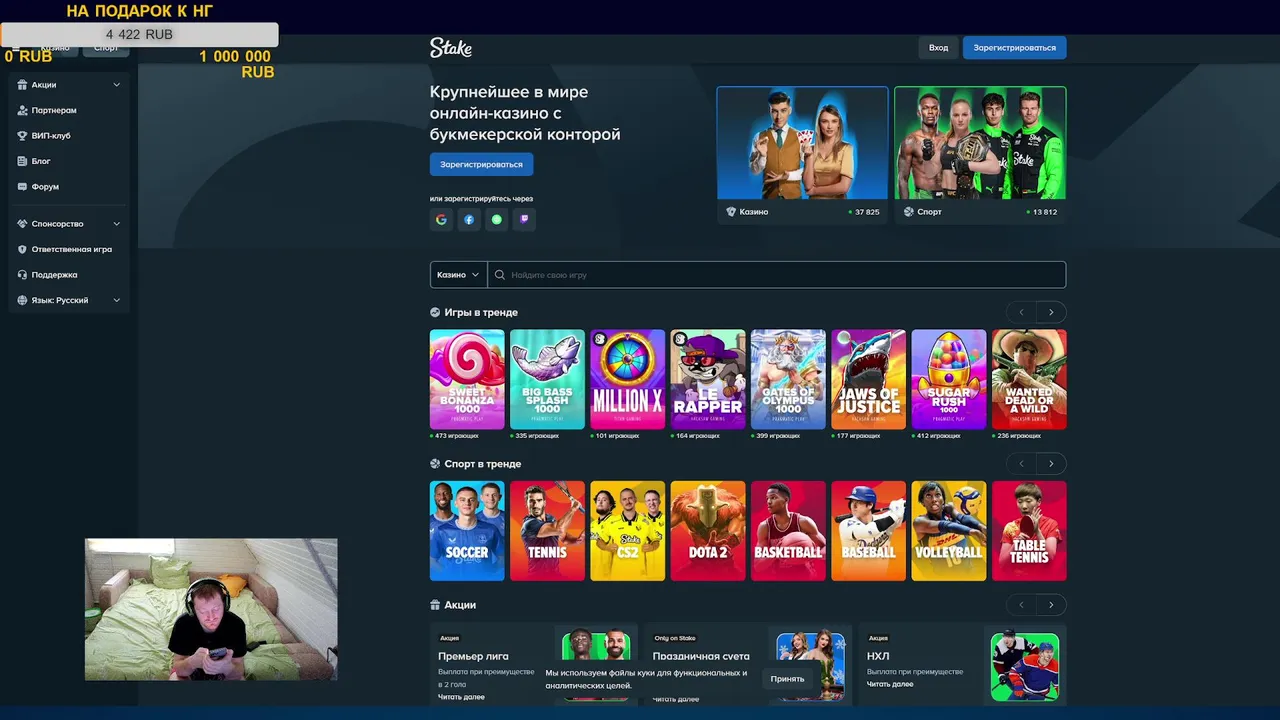1280x720 pixels.
Task: Open the Tennis sport tile
Action: pos(547,531)
